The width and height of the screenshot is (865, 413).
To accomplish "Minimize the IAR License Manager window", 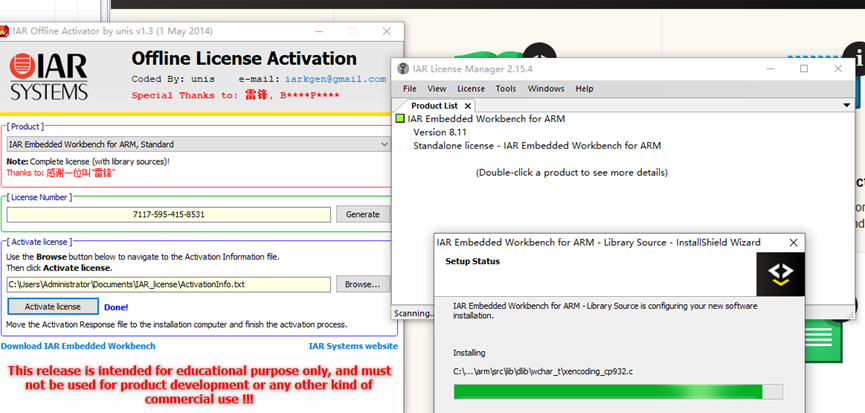I will 771,69.
